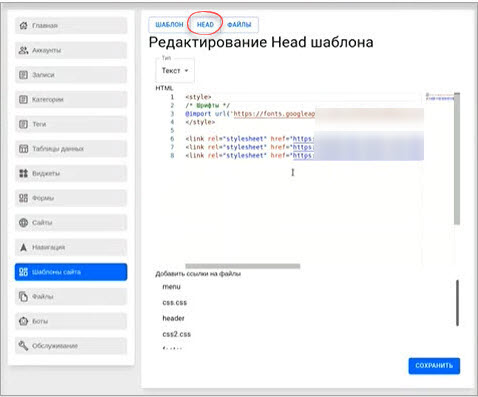
Task: Click the files icon beside Файлы
Action: pyautogui.click(x=23, y=296)
